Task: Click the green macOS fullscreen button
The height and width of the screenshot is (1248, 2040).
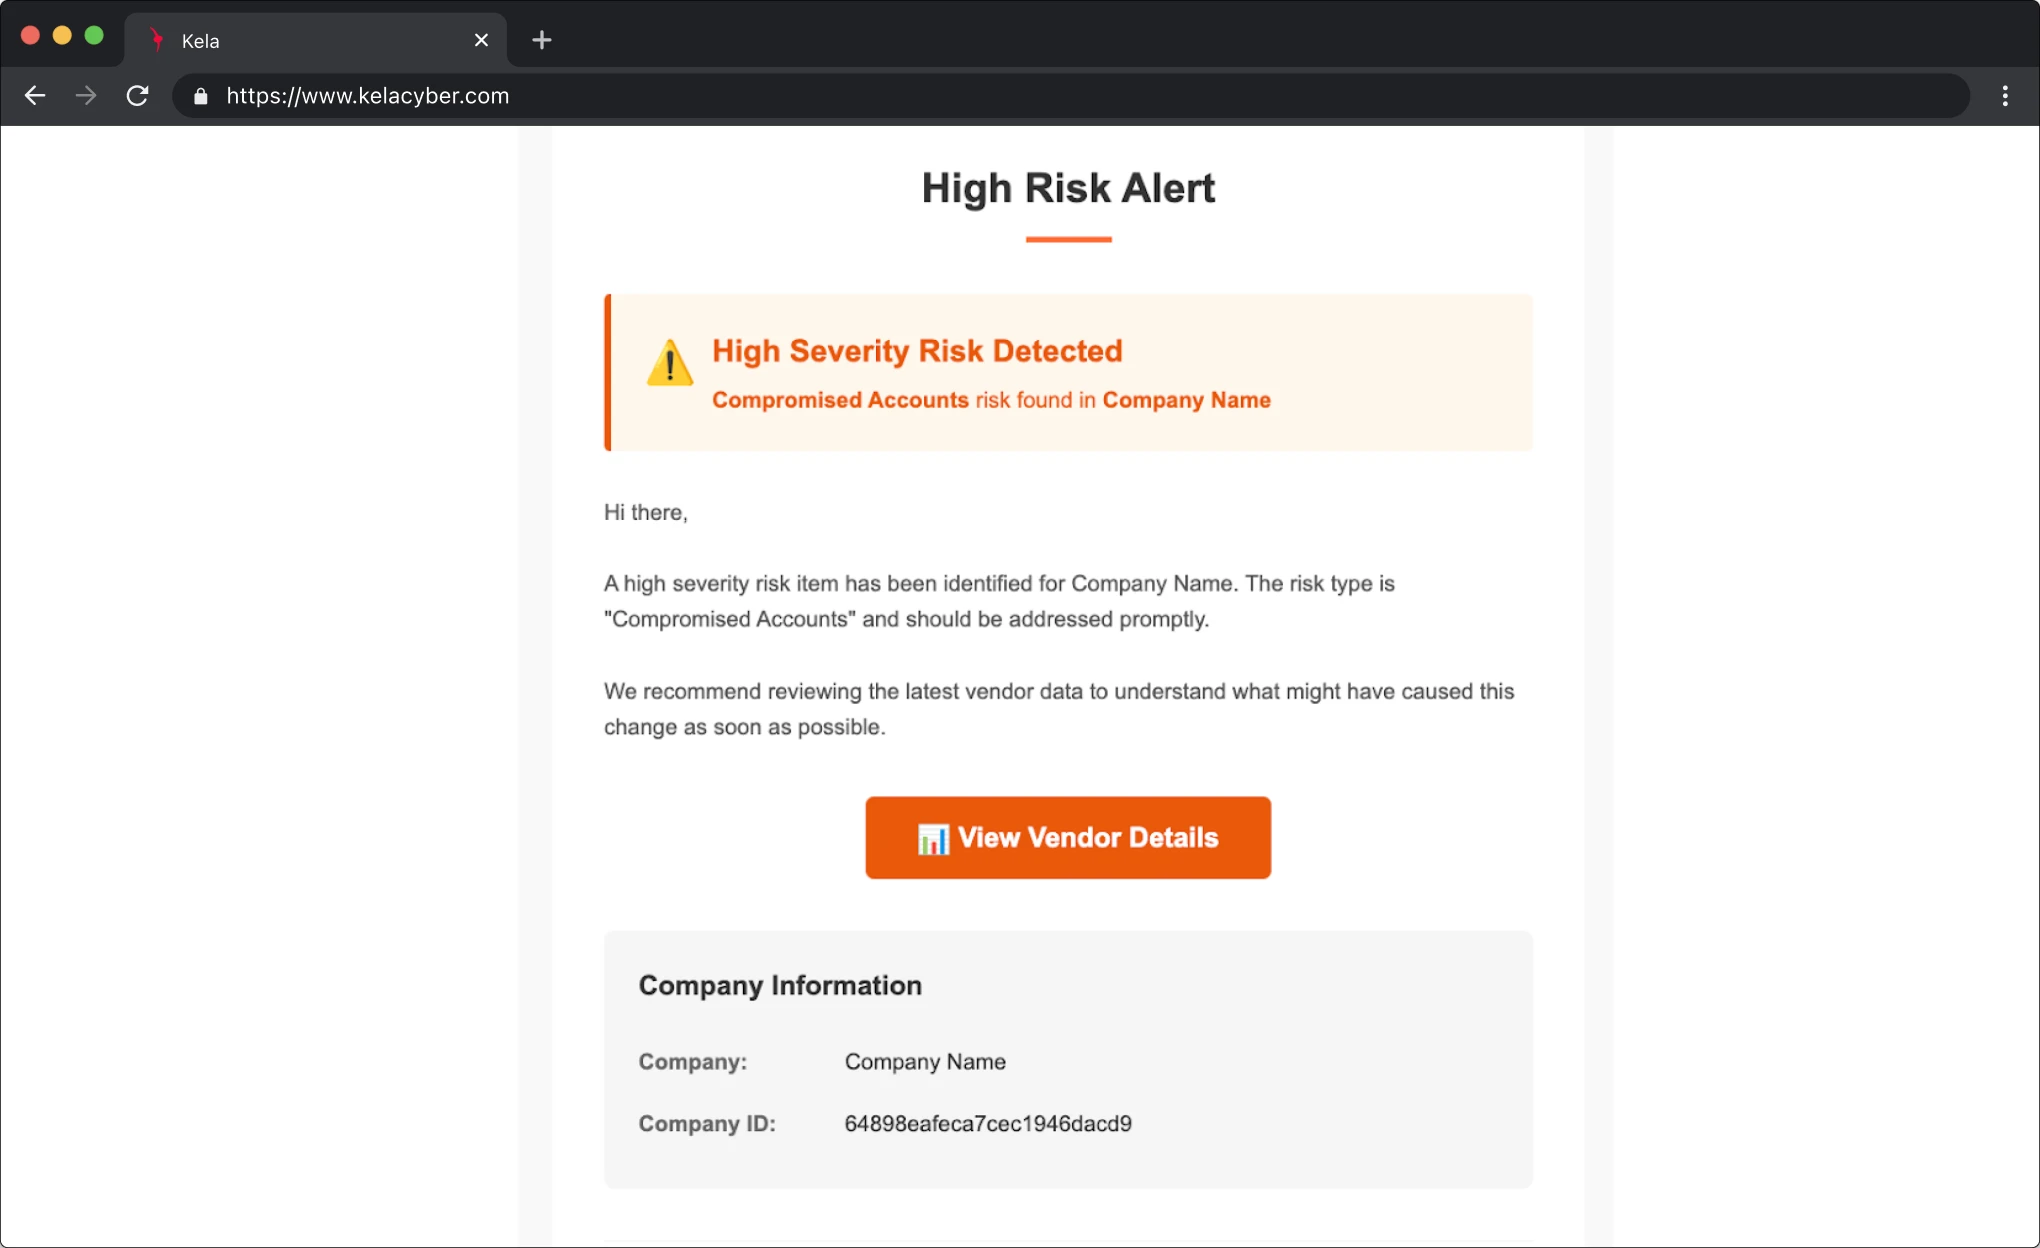Action: 94,36
